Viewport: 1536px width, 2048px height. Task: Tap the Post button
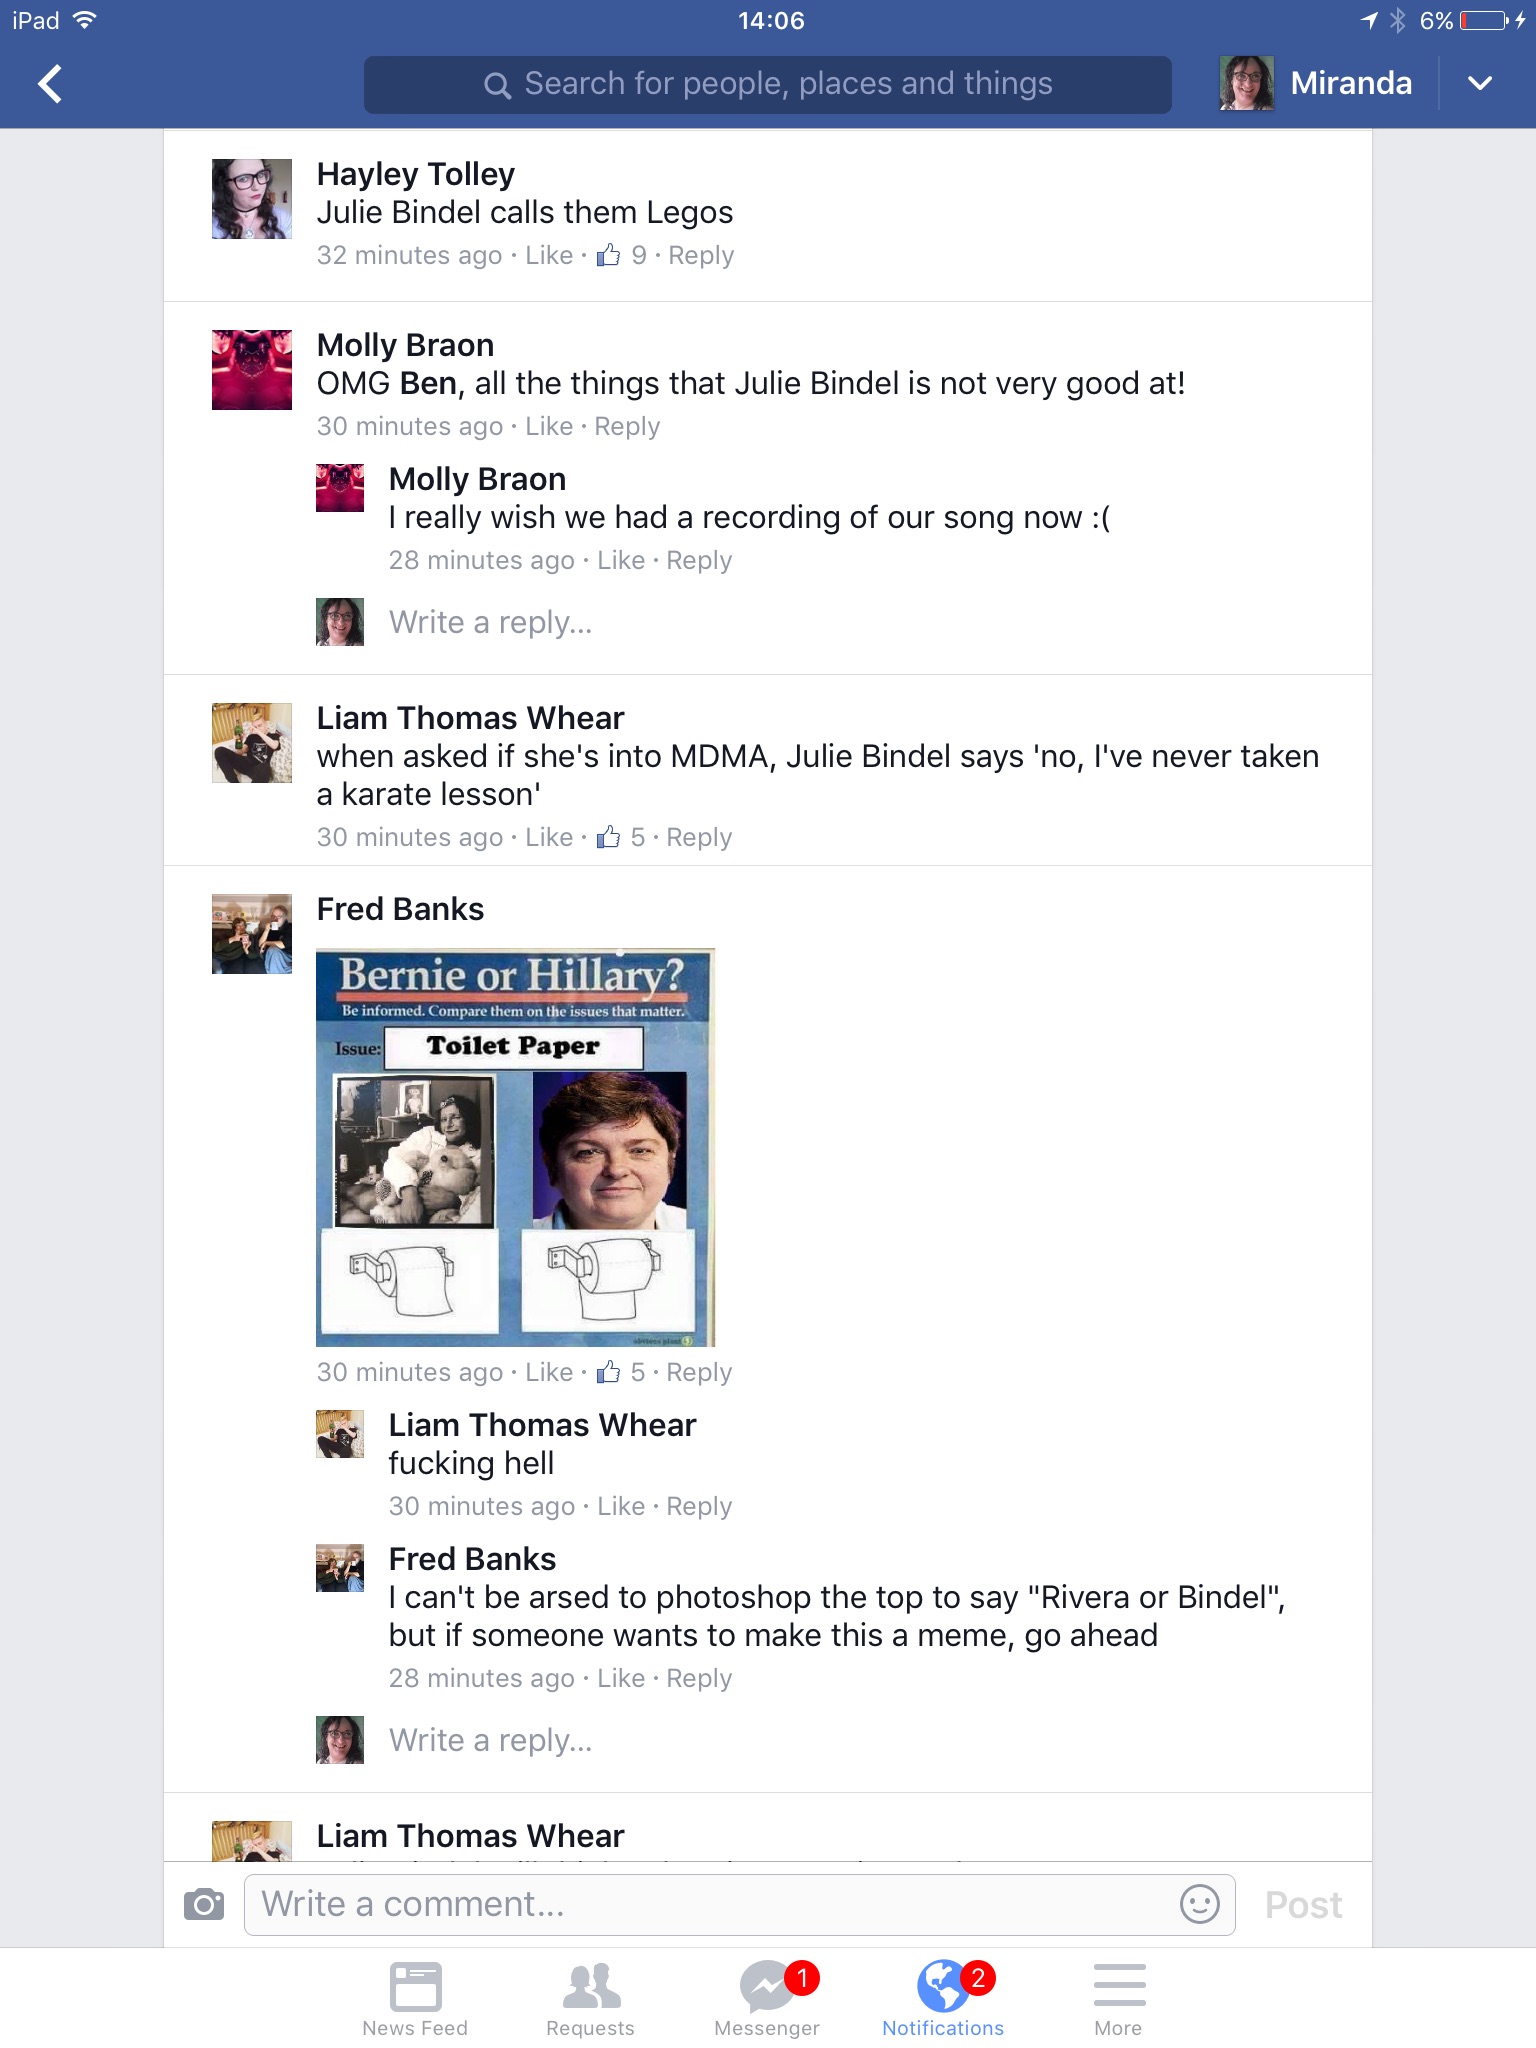pyautogui.click(x=1303, y=1905)
